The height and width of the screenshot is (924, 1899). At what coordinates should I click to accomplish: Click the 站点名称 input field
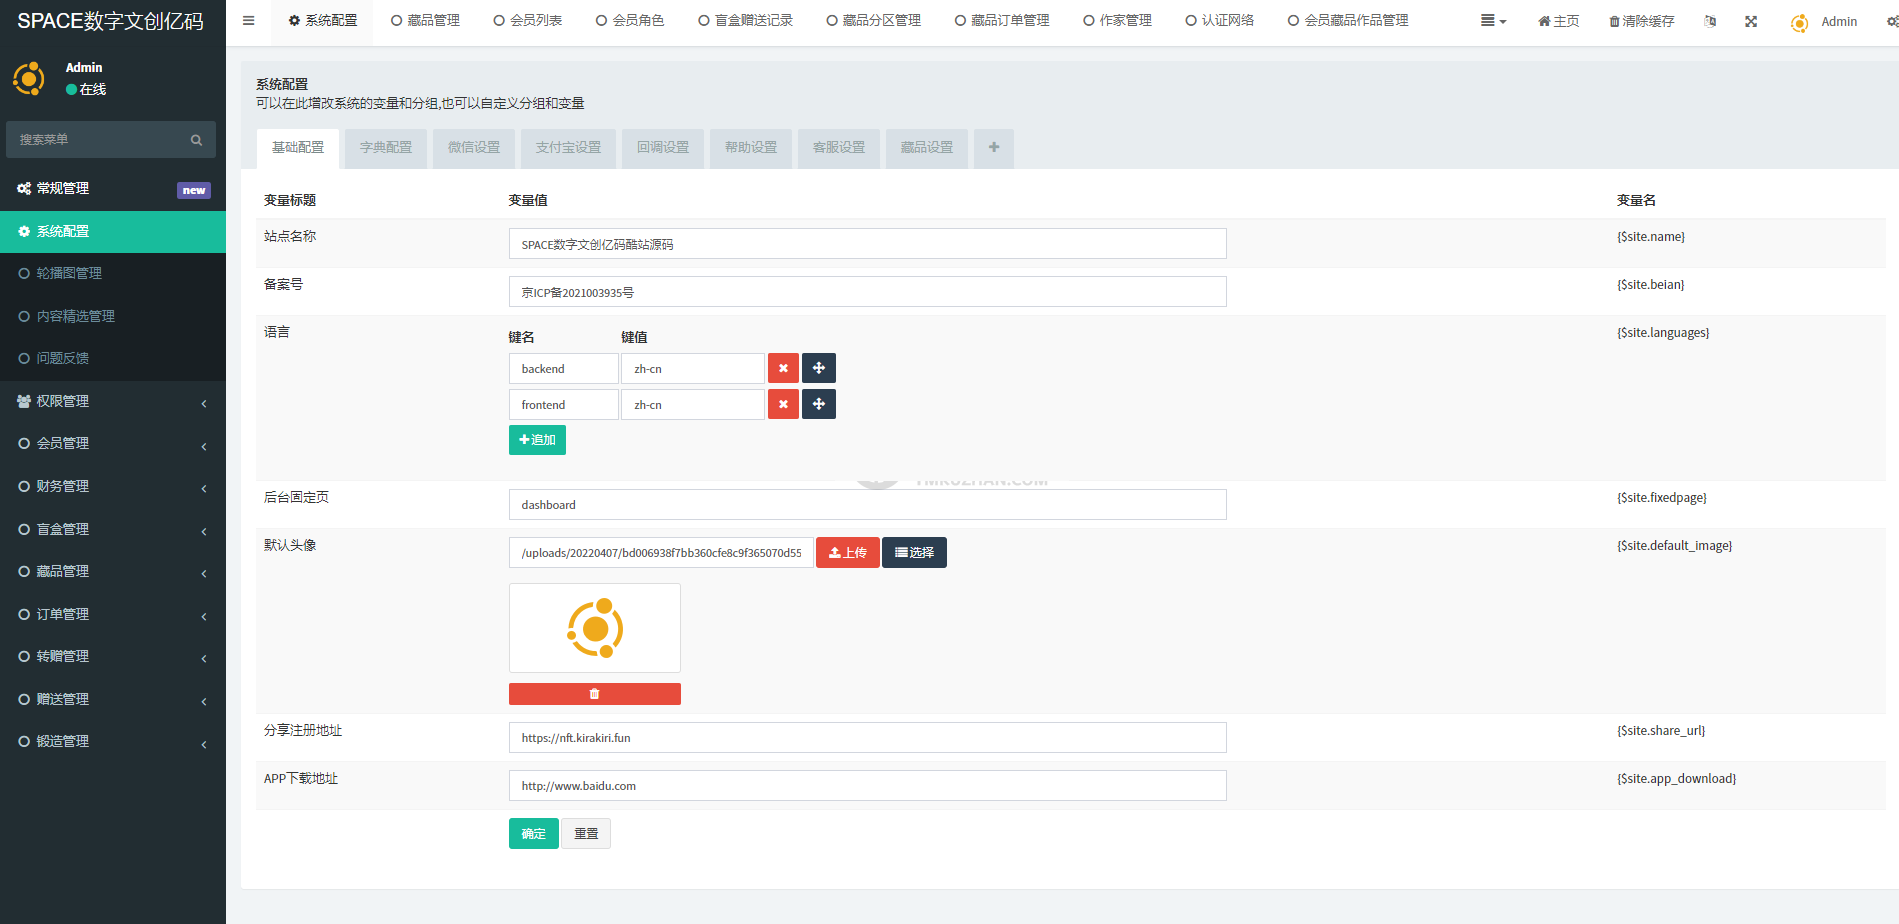coord(867,244)
